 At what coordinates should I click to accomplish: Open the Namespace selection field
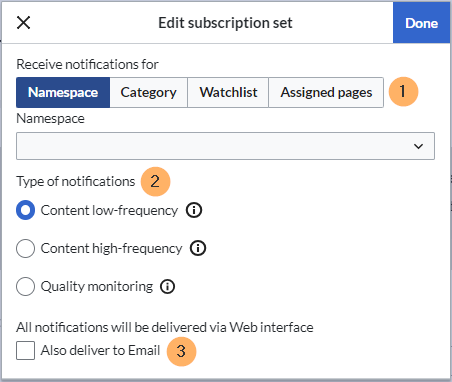tap(225, 146)
